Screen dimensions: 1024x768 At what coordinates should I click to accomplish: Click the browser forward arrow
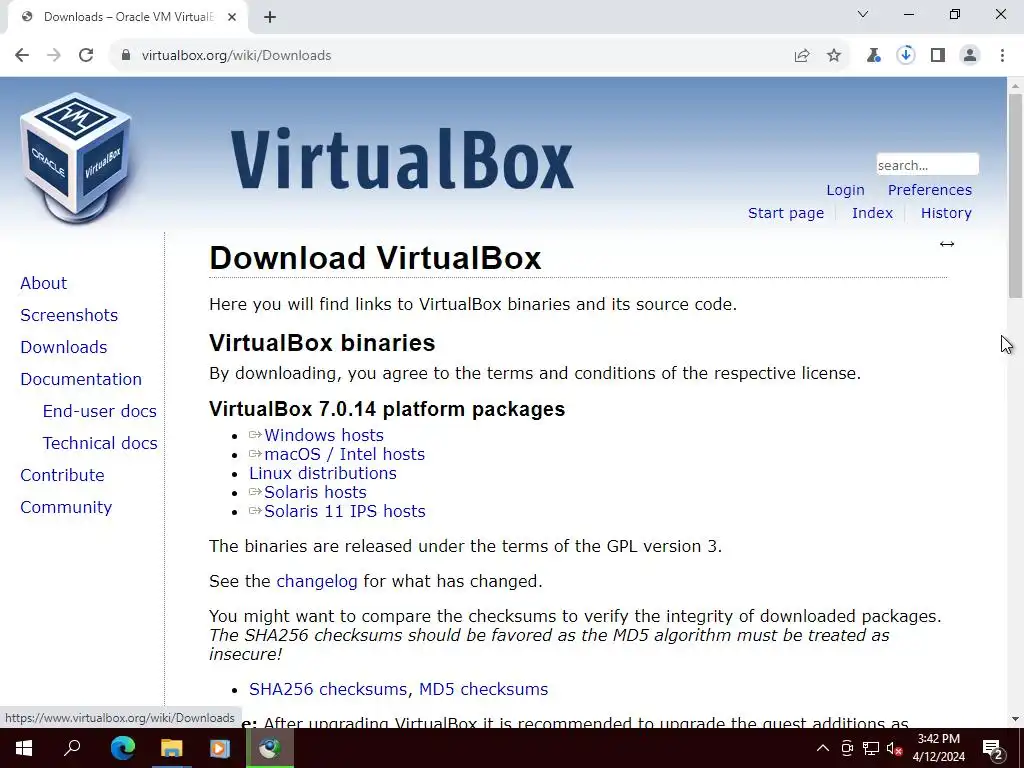54,56
